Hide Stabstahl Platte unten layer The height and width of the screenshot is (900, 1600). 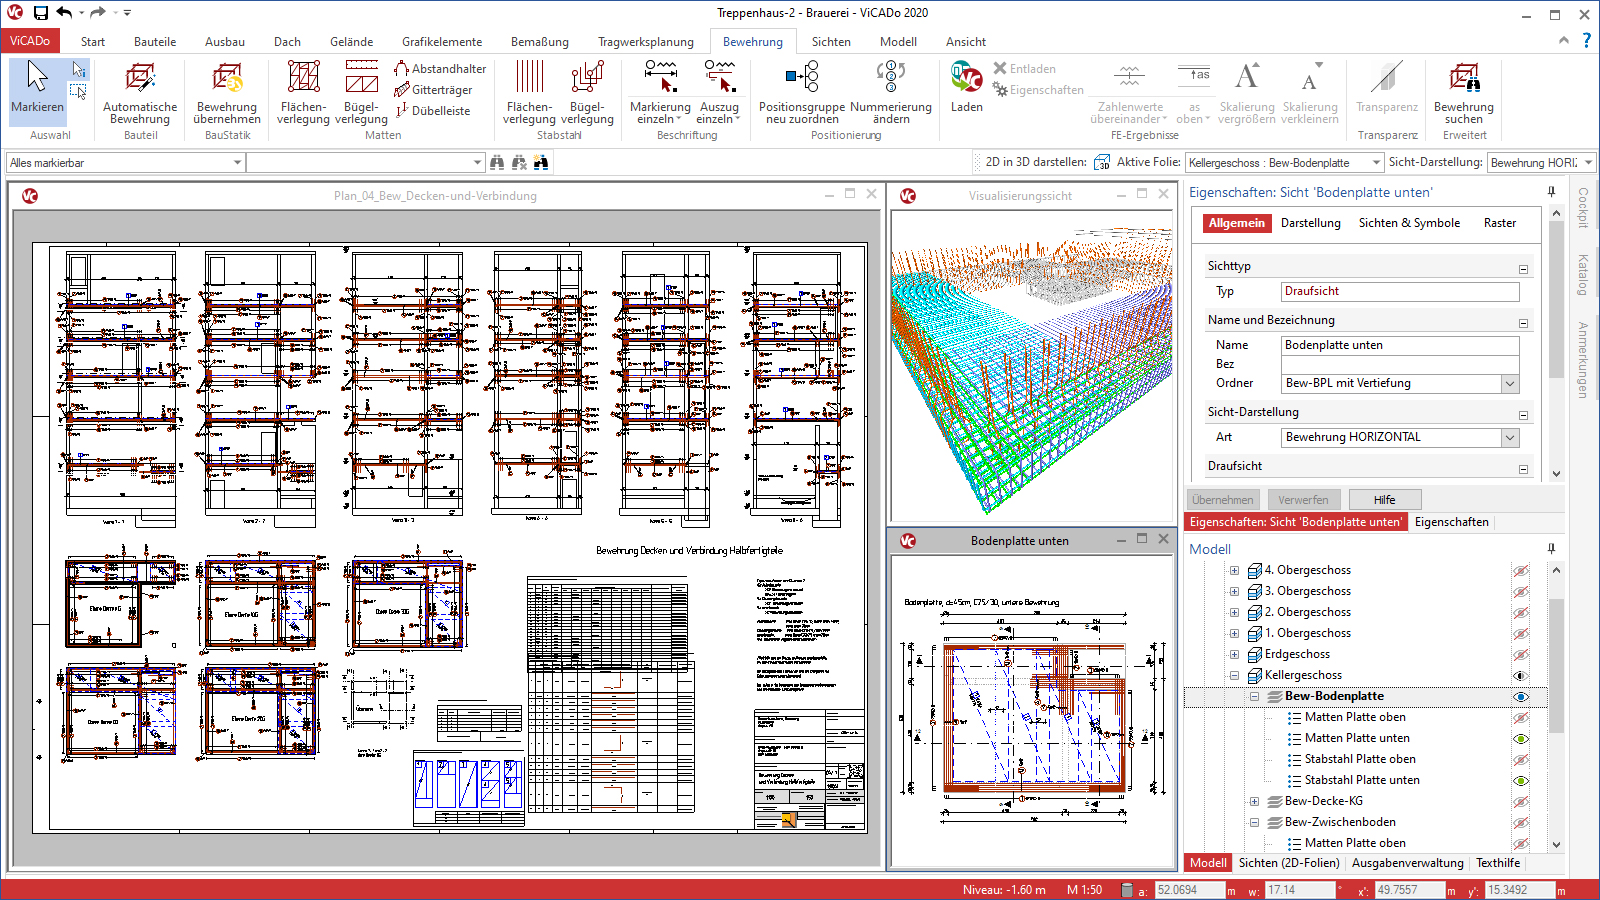coord(1521,780)
